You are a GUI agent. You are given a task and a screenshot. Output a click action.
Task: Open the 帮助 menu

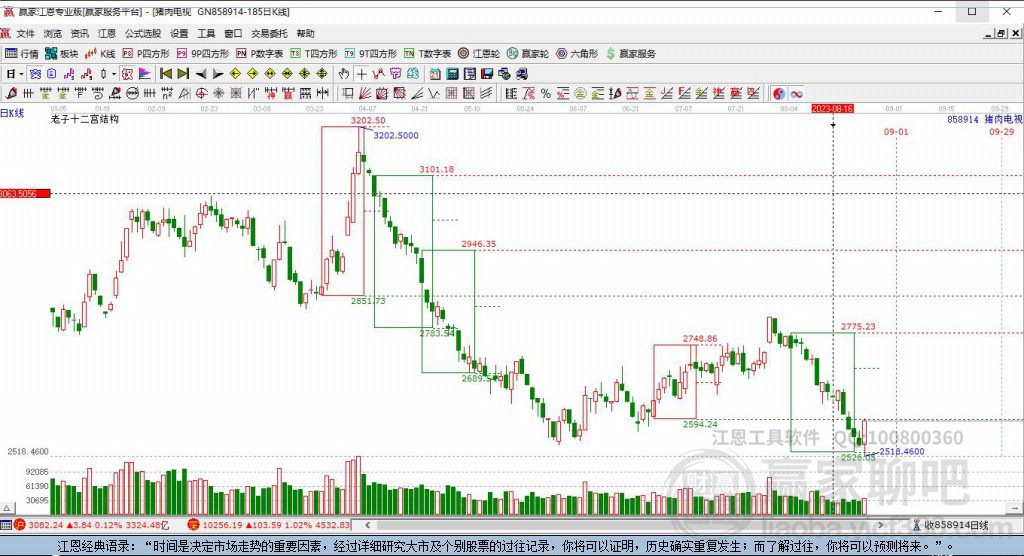(x=305, y=33)
